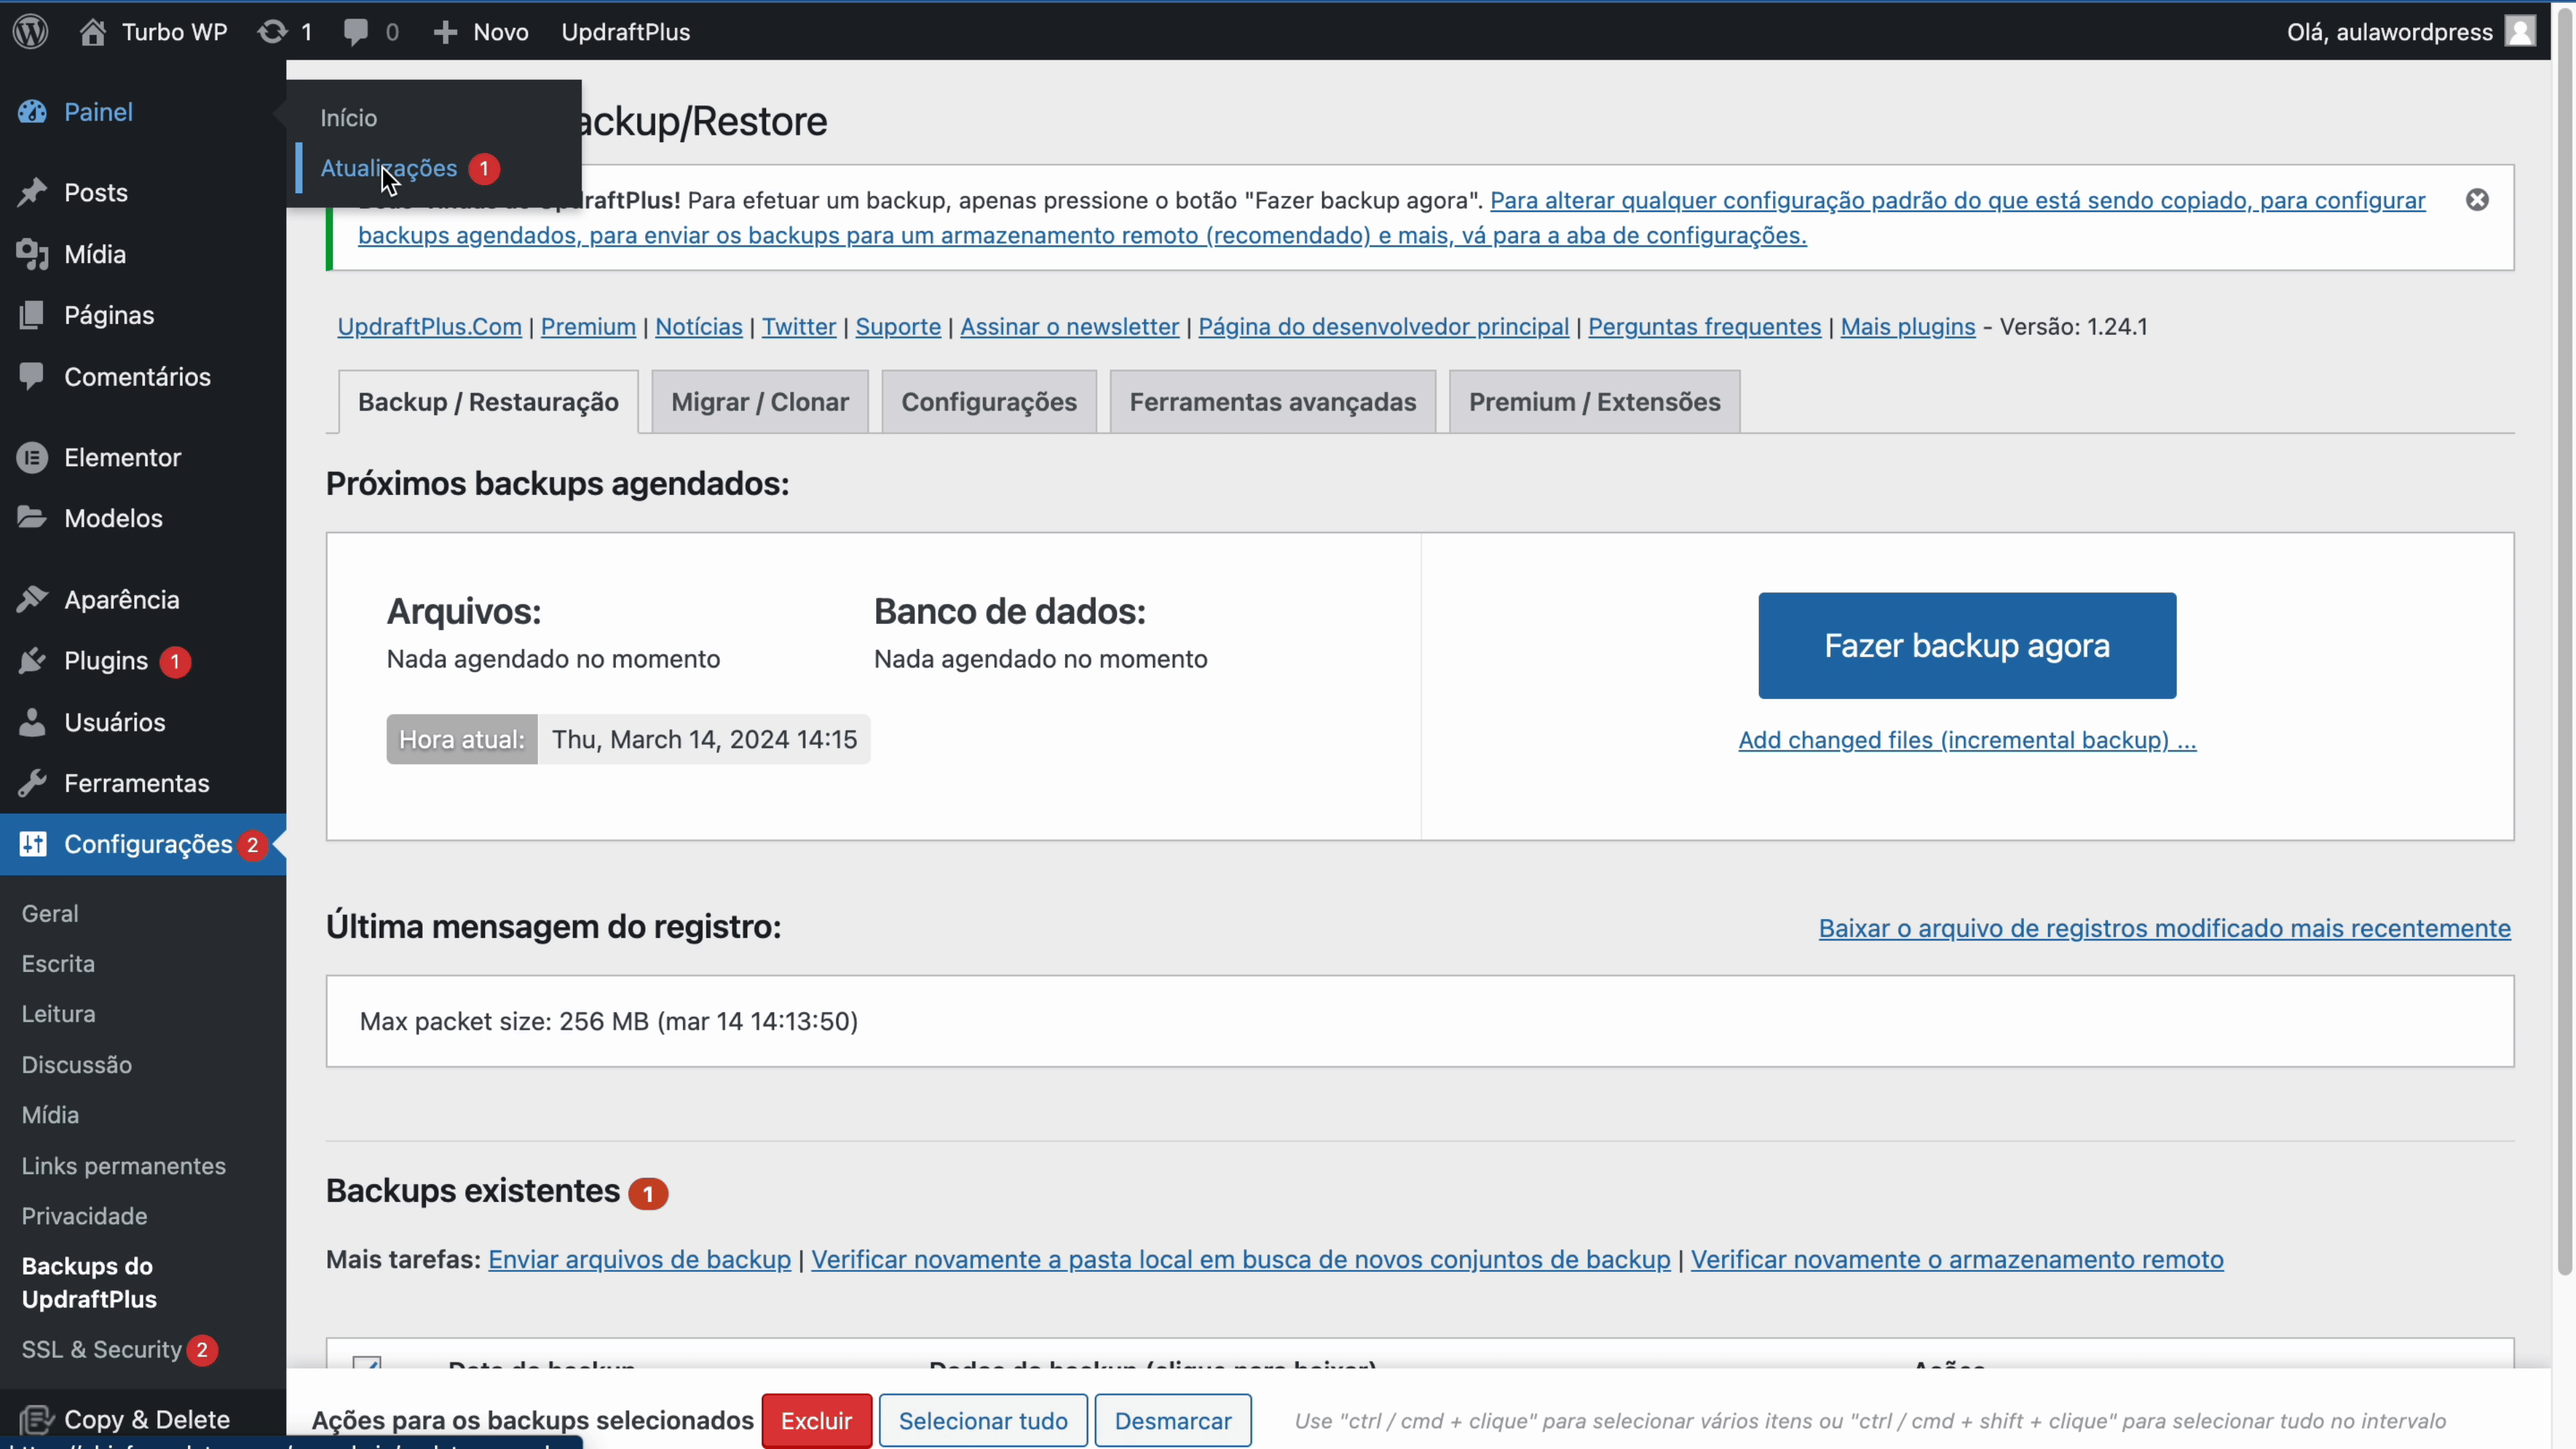Select Atualizações in the Painel submenu
2576x1449 pixels.
pos(389,169)
